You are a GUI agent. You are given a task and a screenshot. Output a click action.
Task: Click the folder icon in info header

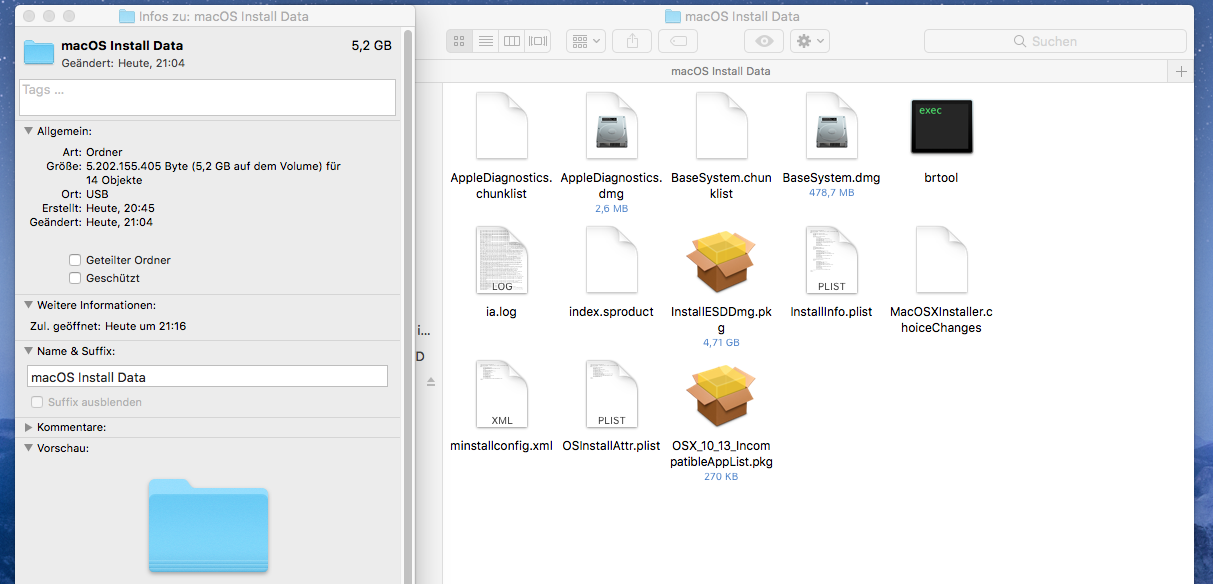pyautogui.click(x=39, y=53)
